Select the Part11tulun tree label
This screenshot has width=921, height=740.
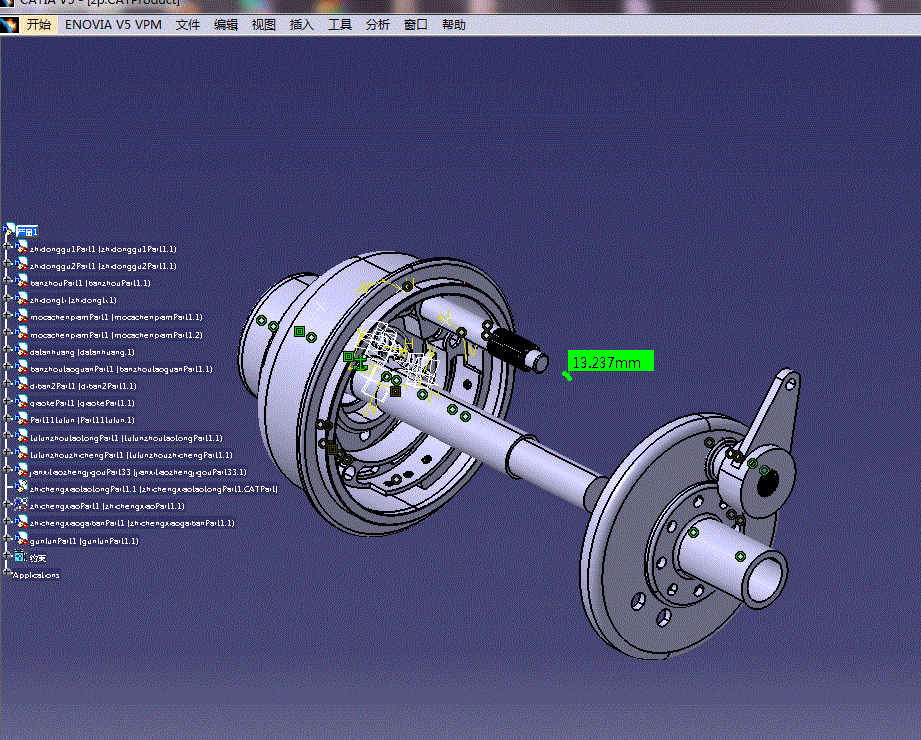tap(82, 420)
